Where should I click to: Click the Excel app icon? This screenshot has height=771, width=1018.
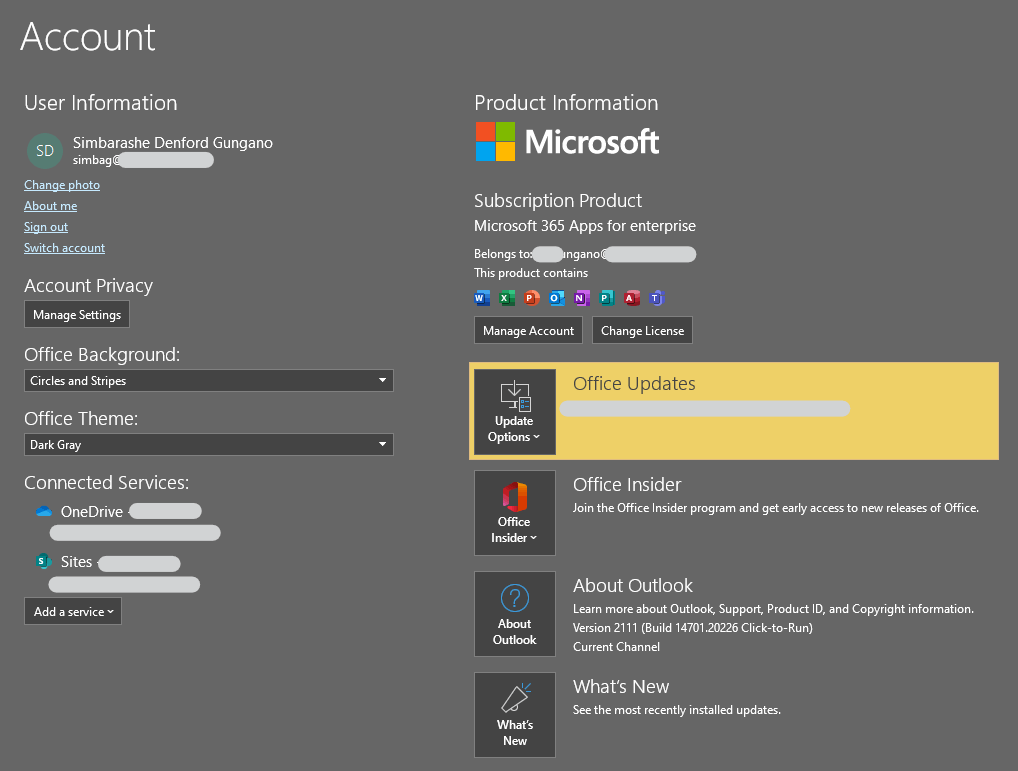point(506,298)
